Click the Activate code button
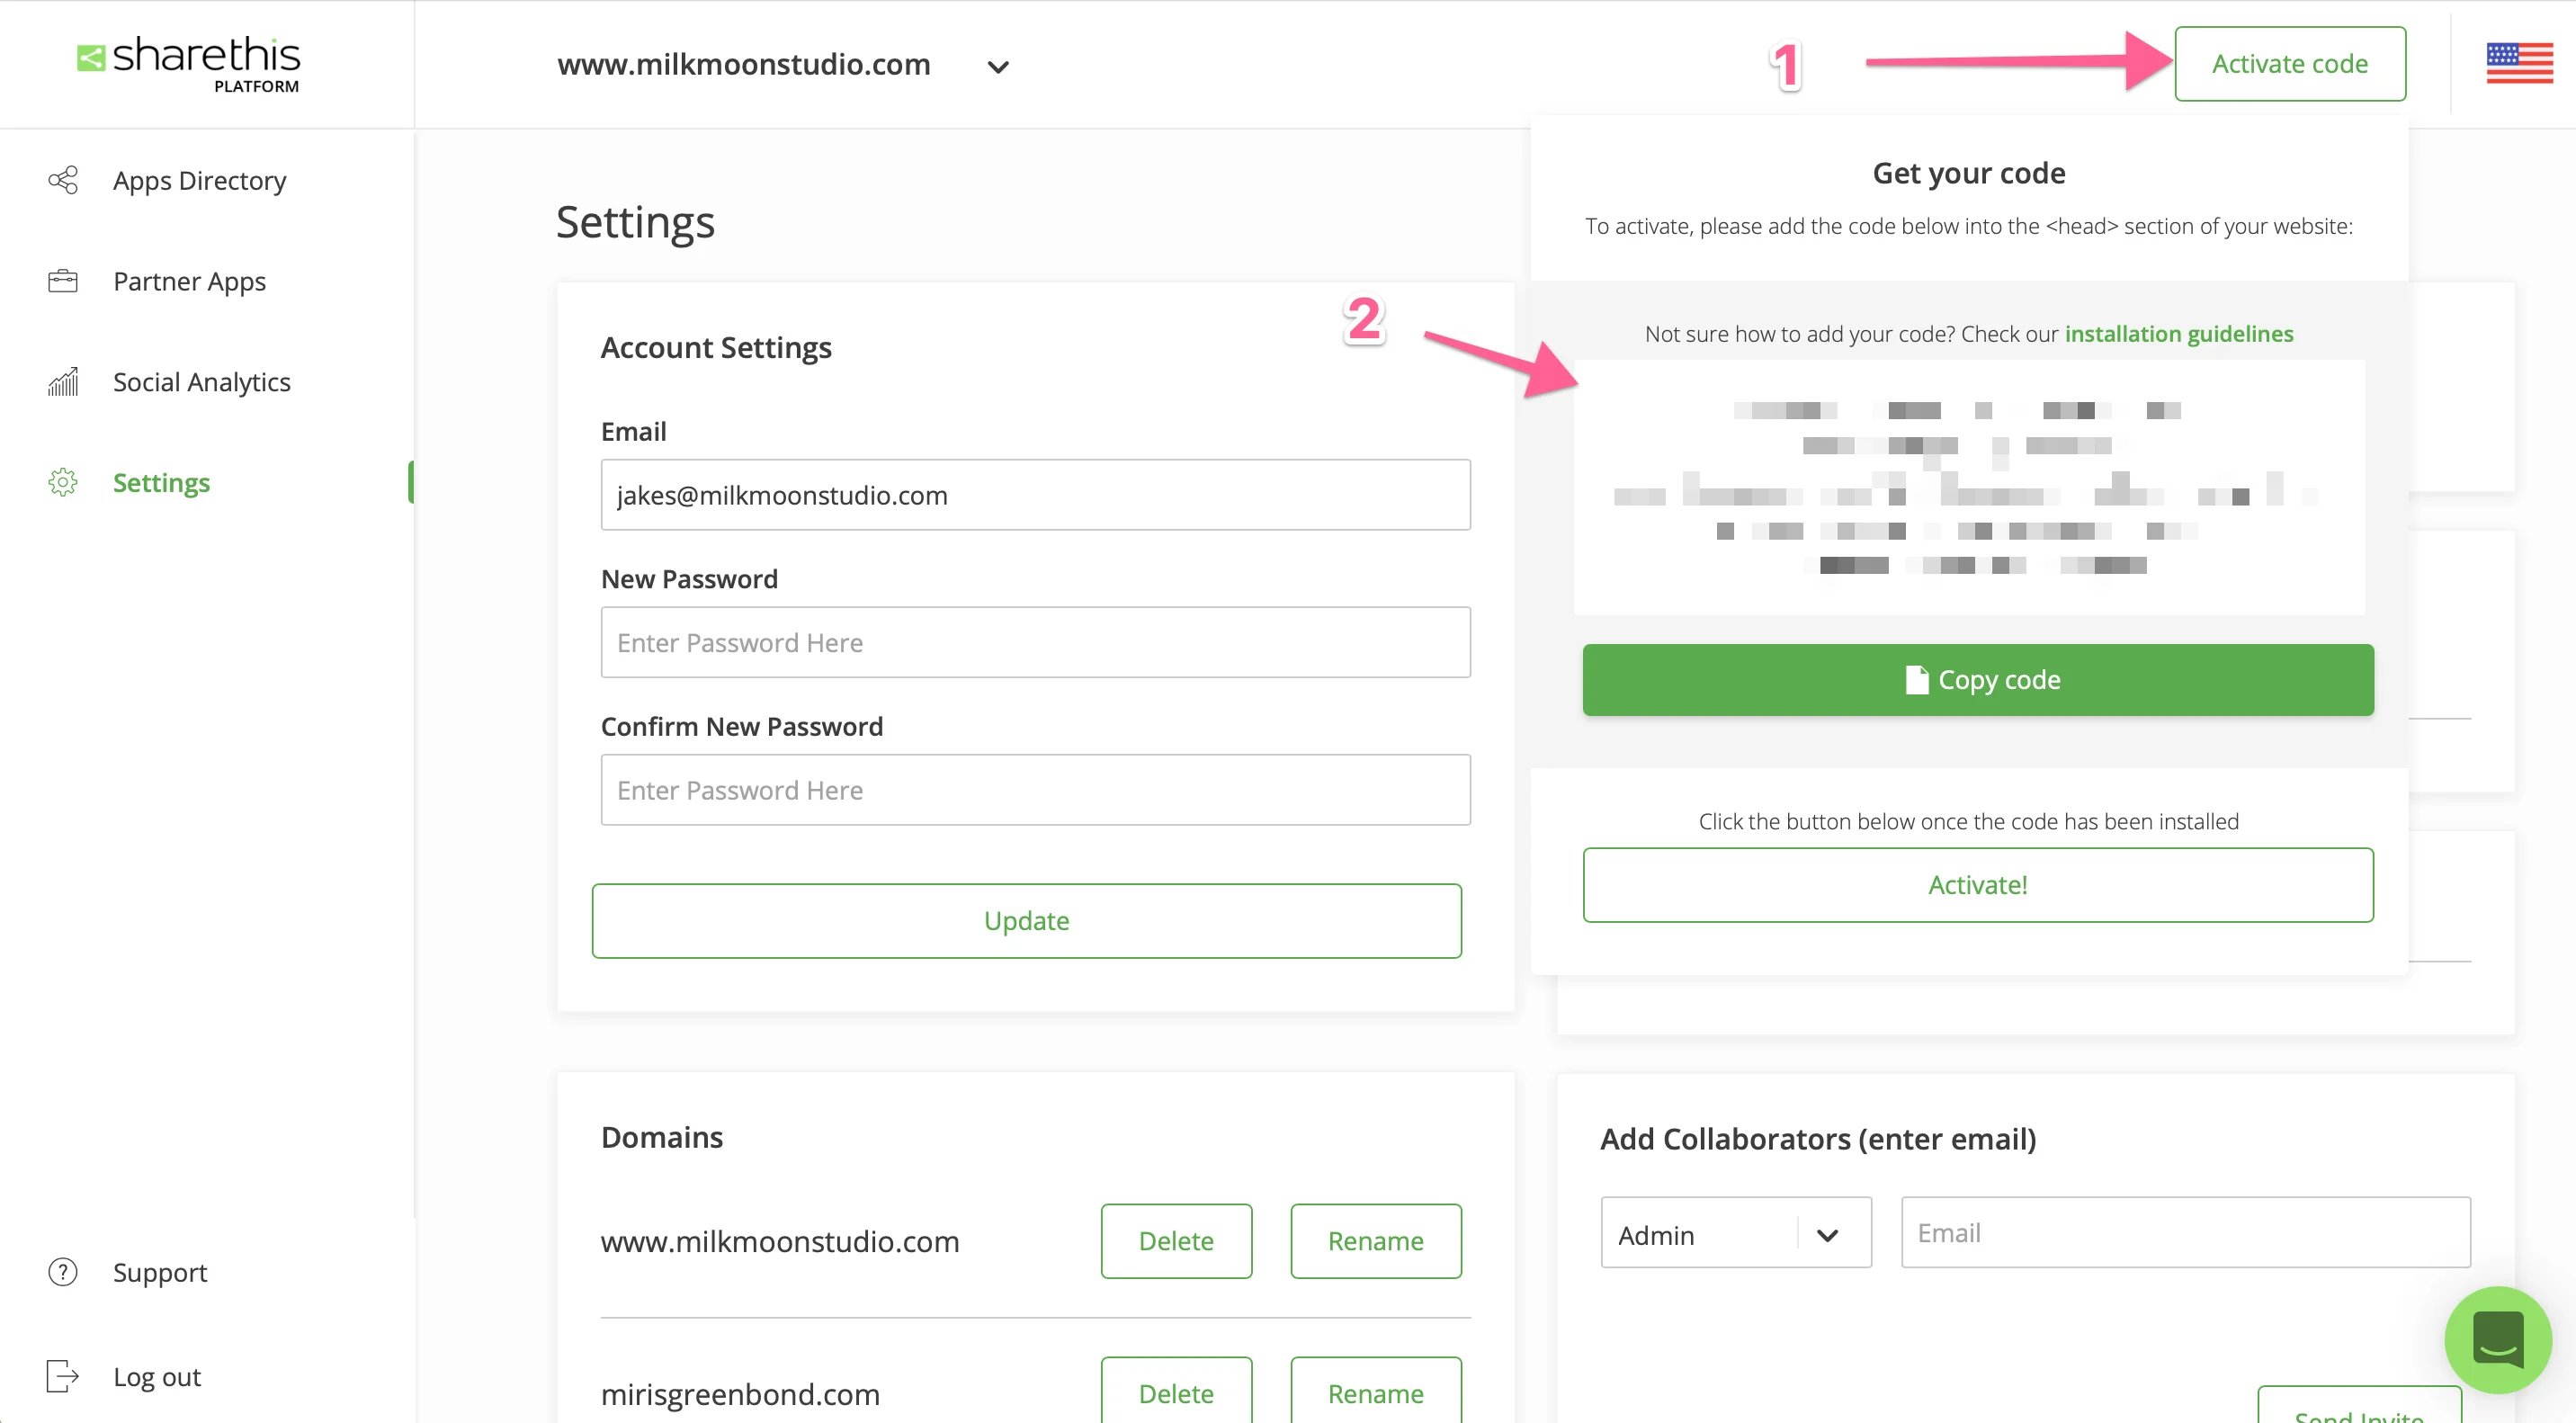This screenshot has width=2576, height=1423. point(2289,63)
